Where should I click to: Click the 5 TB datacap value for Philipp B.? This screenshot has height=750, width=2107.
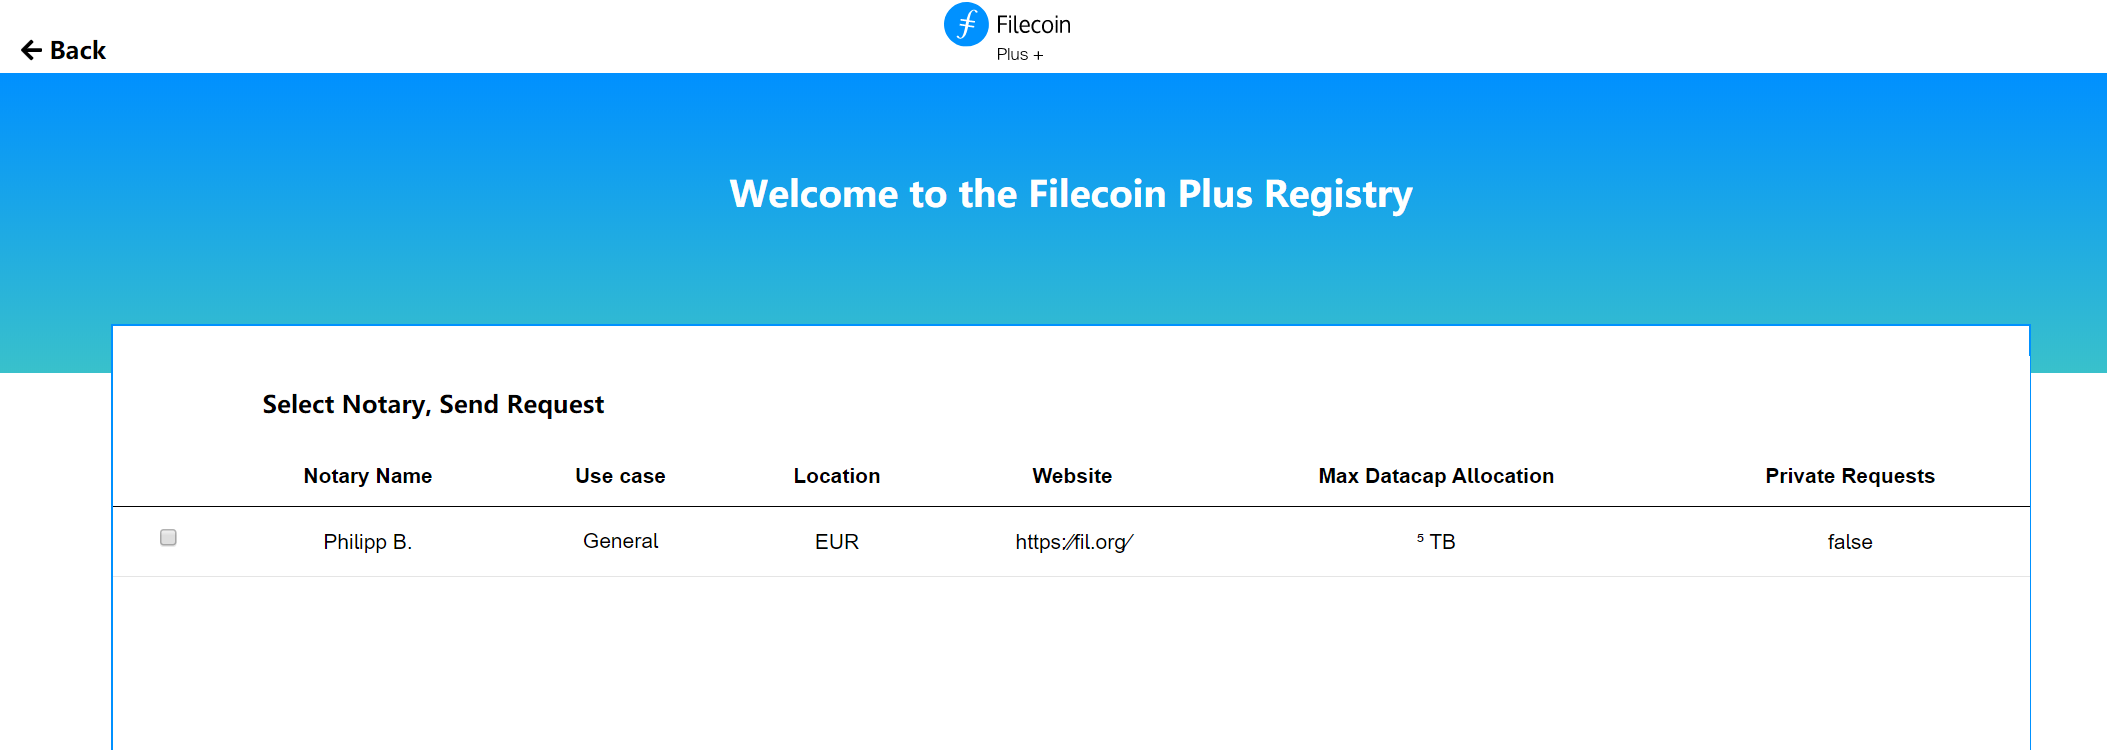coord(1436,541)
